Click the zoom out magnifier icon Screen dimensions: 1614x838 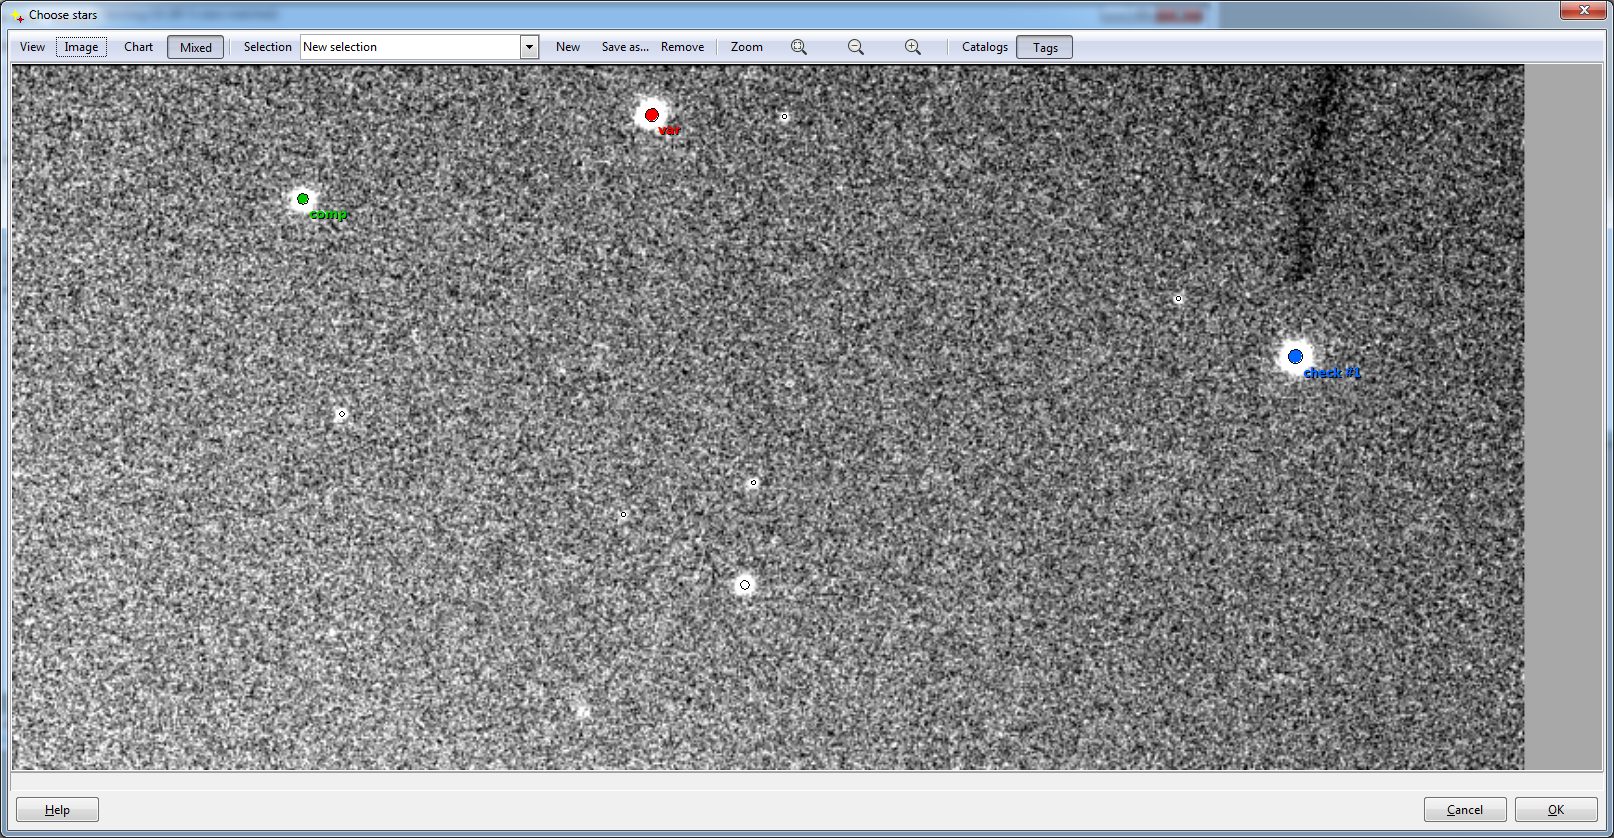(x=855, y=47)
